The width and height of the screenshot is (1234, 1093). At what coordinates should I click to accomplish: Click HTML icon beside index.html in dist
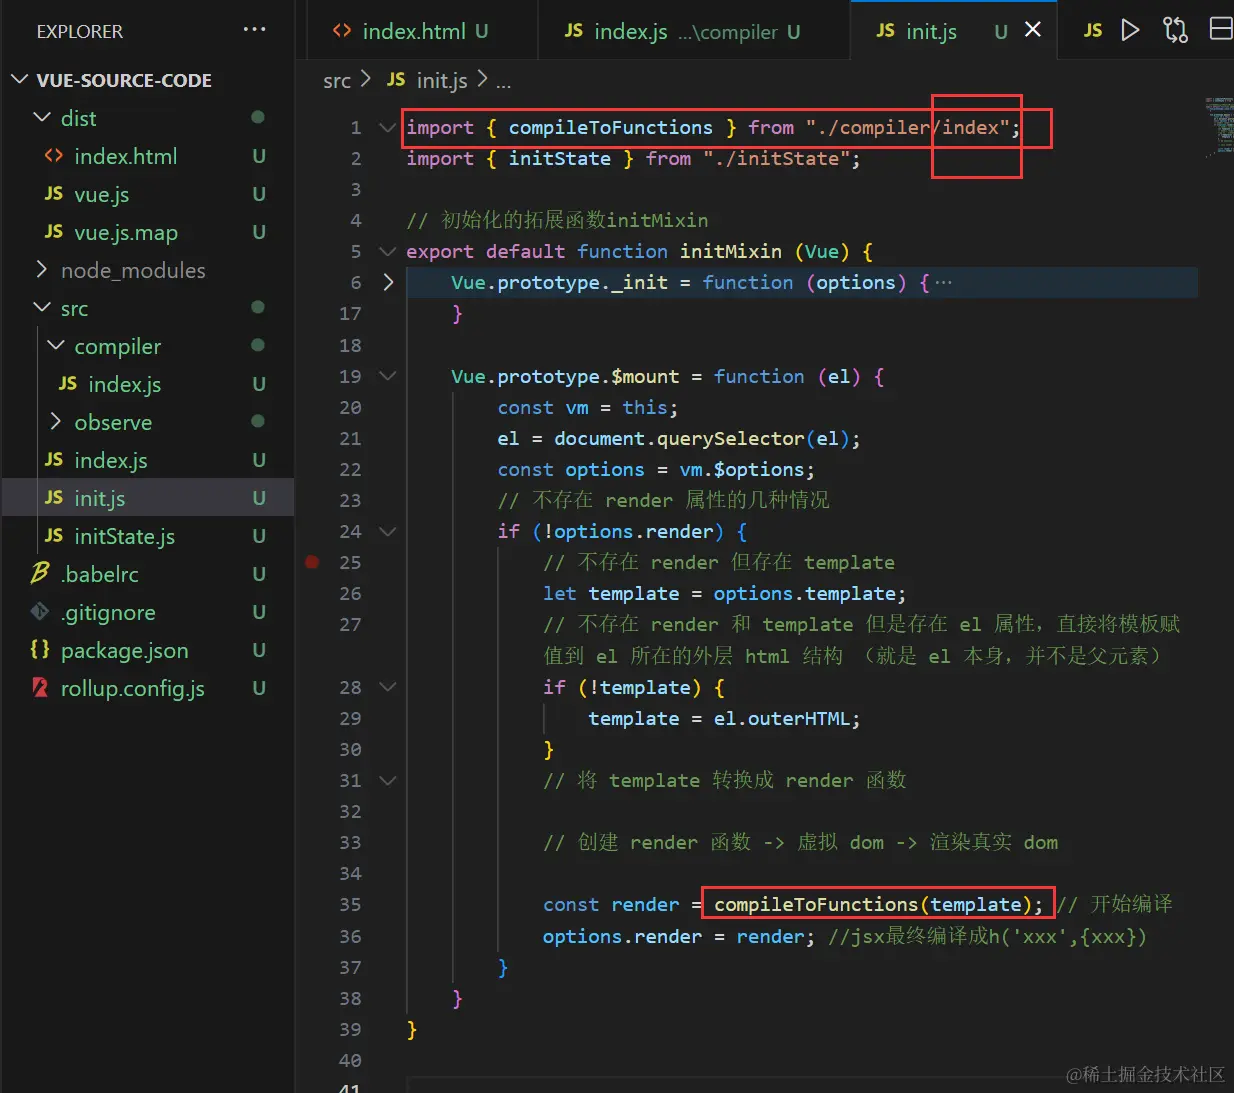[x=54, y=156]
